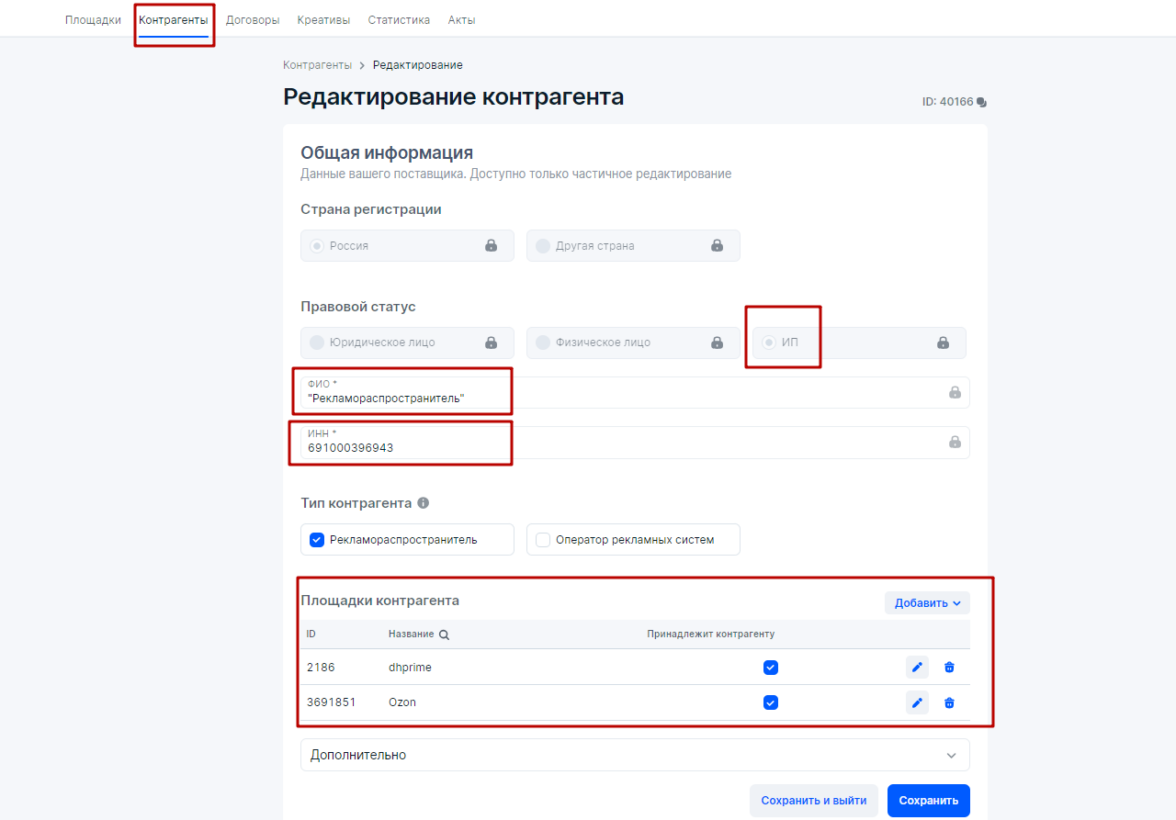Open the Статистика tab
The height and width of the screenshot is (820, 1176).
398,20
